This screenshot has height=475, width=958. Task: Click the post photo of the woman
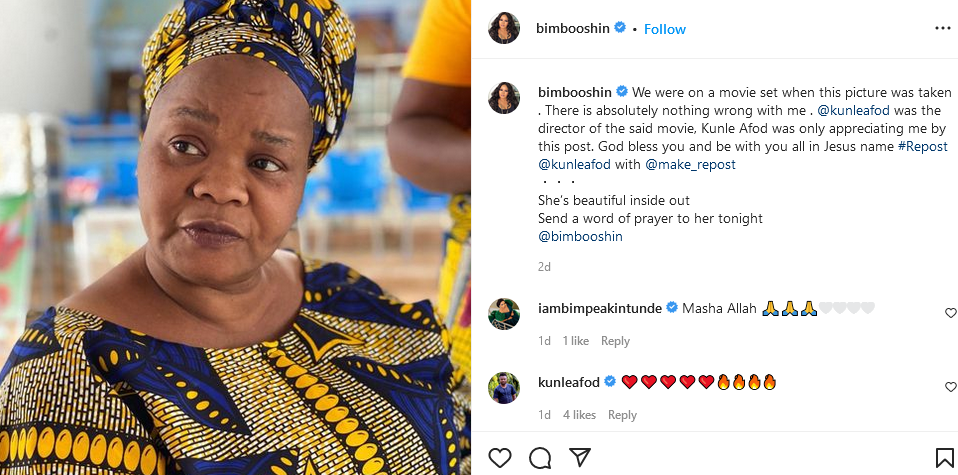coord(235,237)
